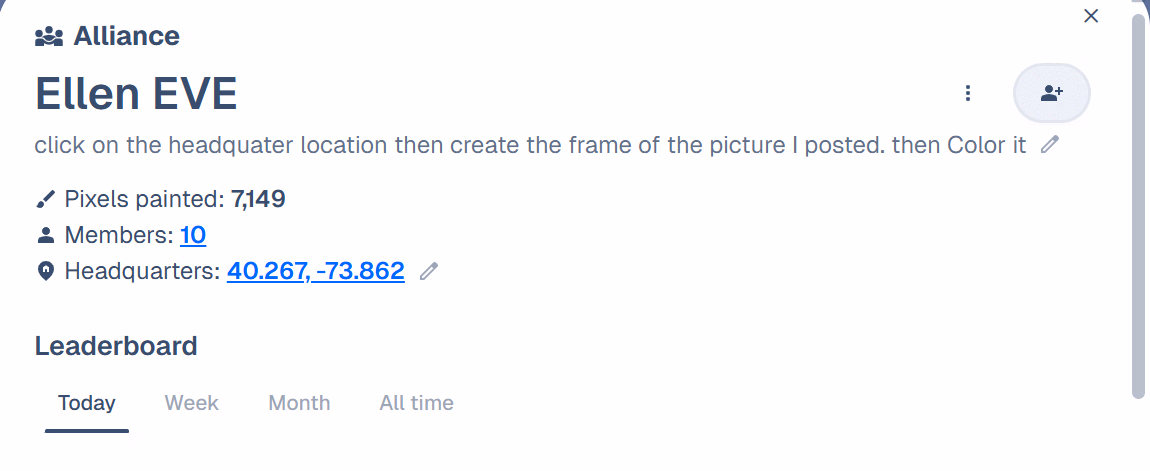Open the three-dot more options menu
1150x471 pixels.
(x=967, y=93)
